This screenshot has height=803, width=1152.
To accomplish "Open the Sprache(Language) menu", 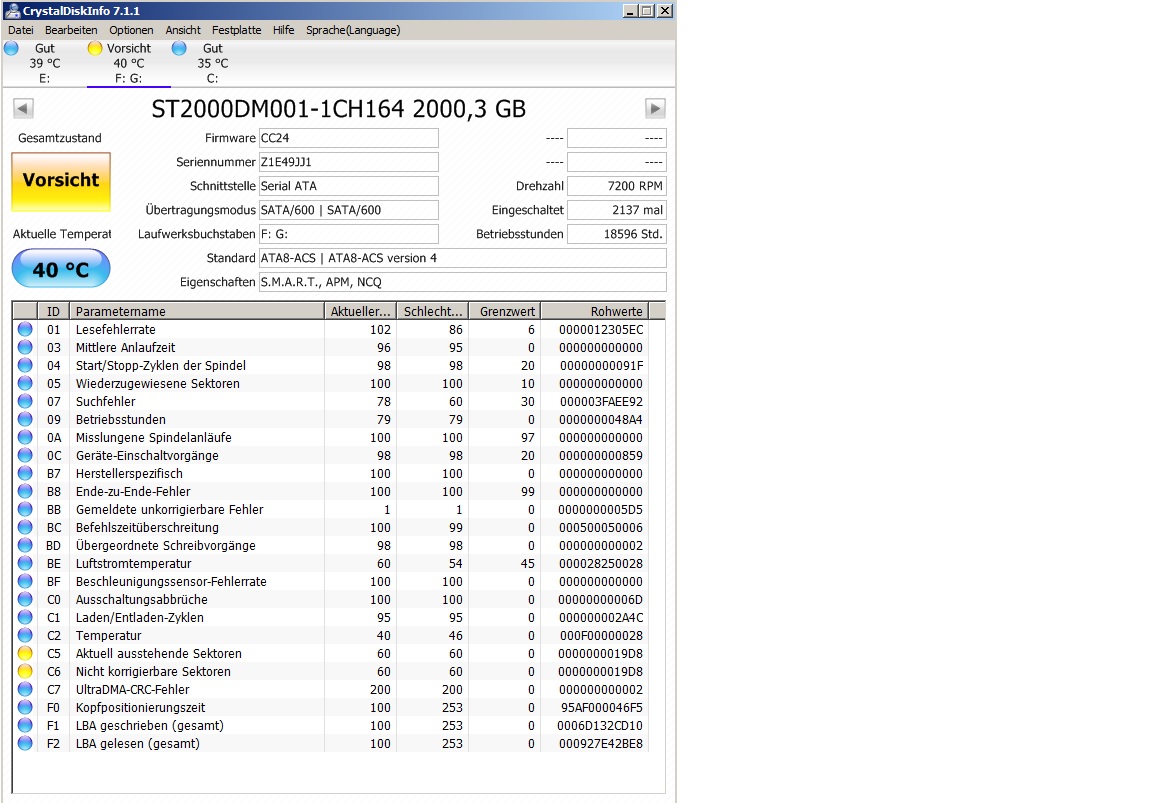I will [353, 30].
